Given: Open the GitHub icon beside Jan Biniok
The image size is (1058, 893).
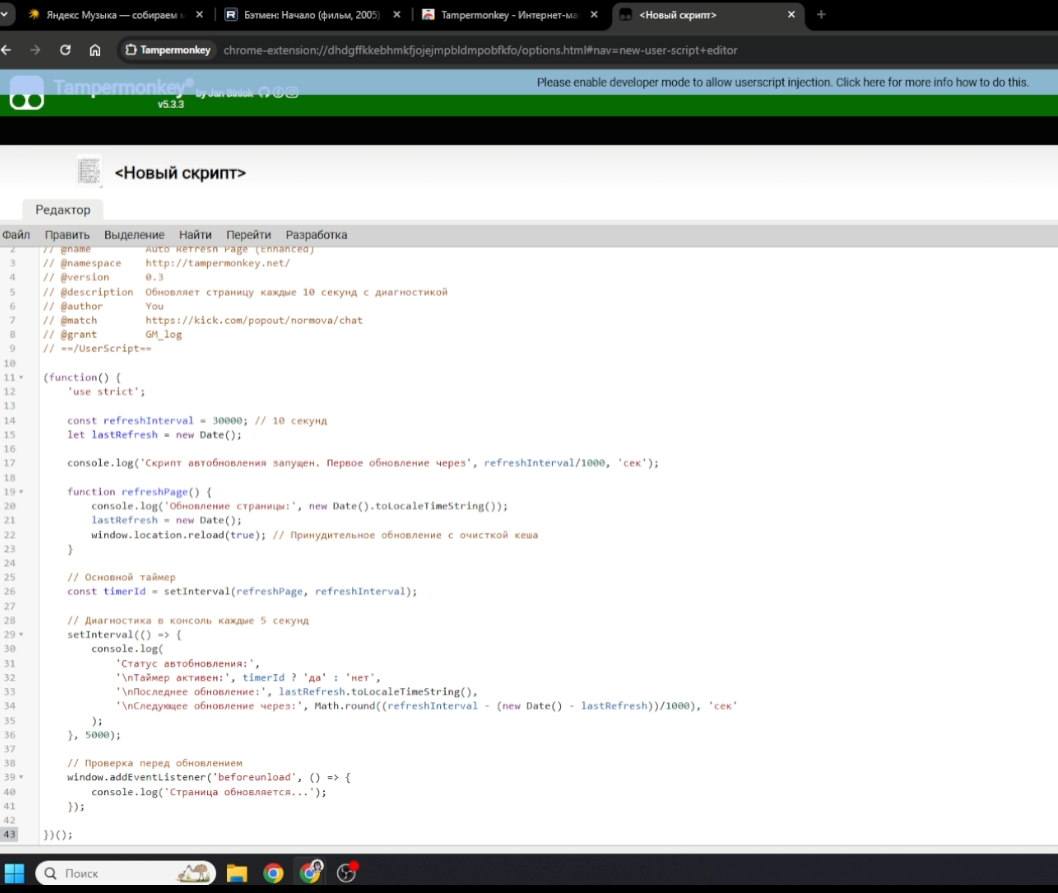Looking at the screenshot, I should pos(264,92).
